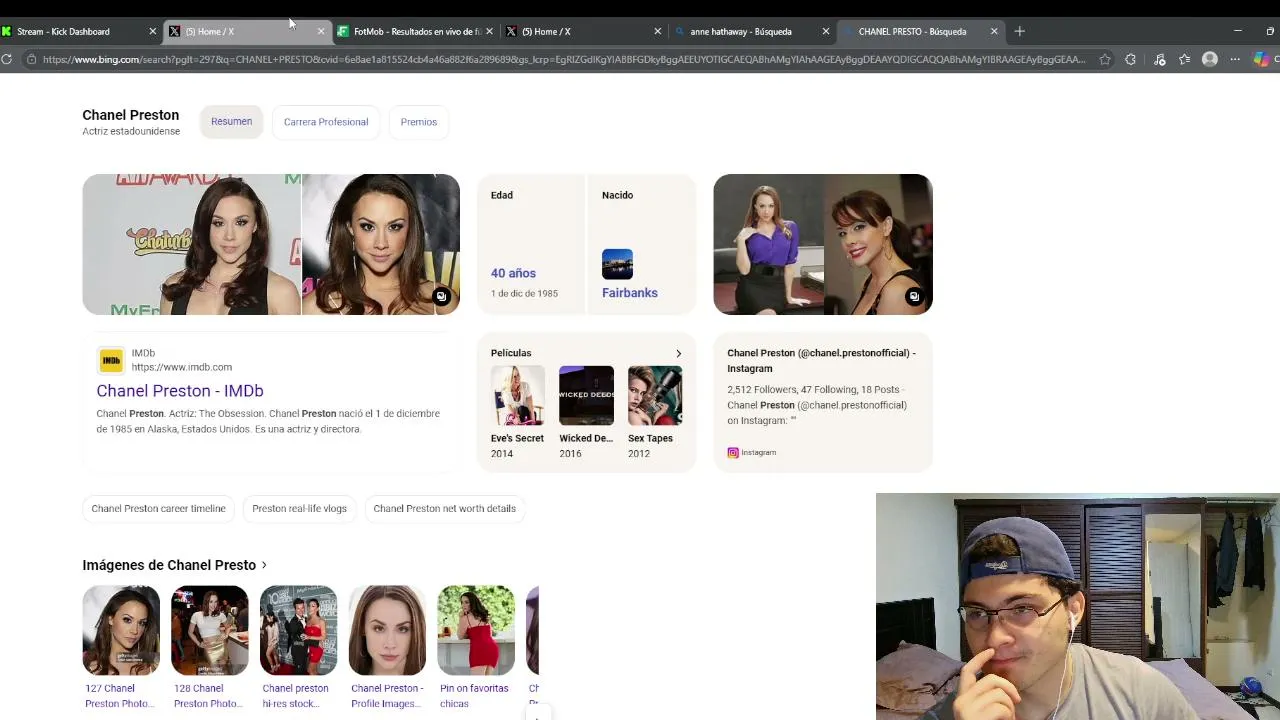Open the Carrera Profesional tab

[326, 122]
